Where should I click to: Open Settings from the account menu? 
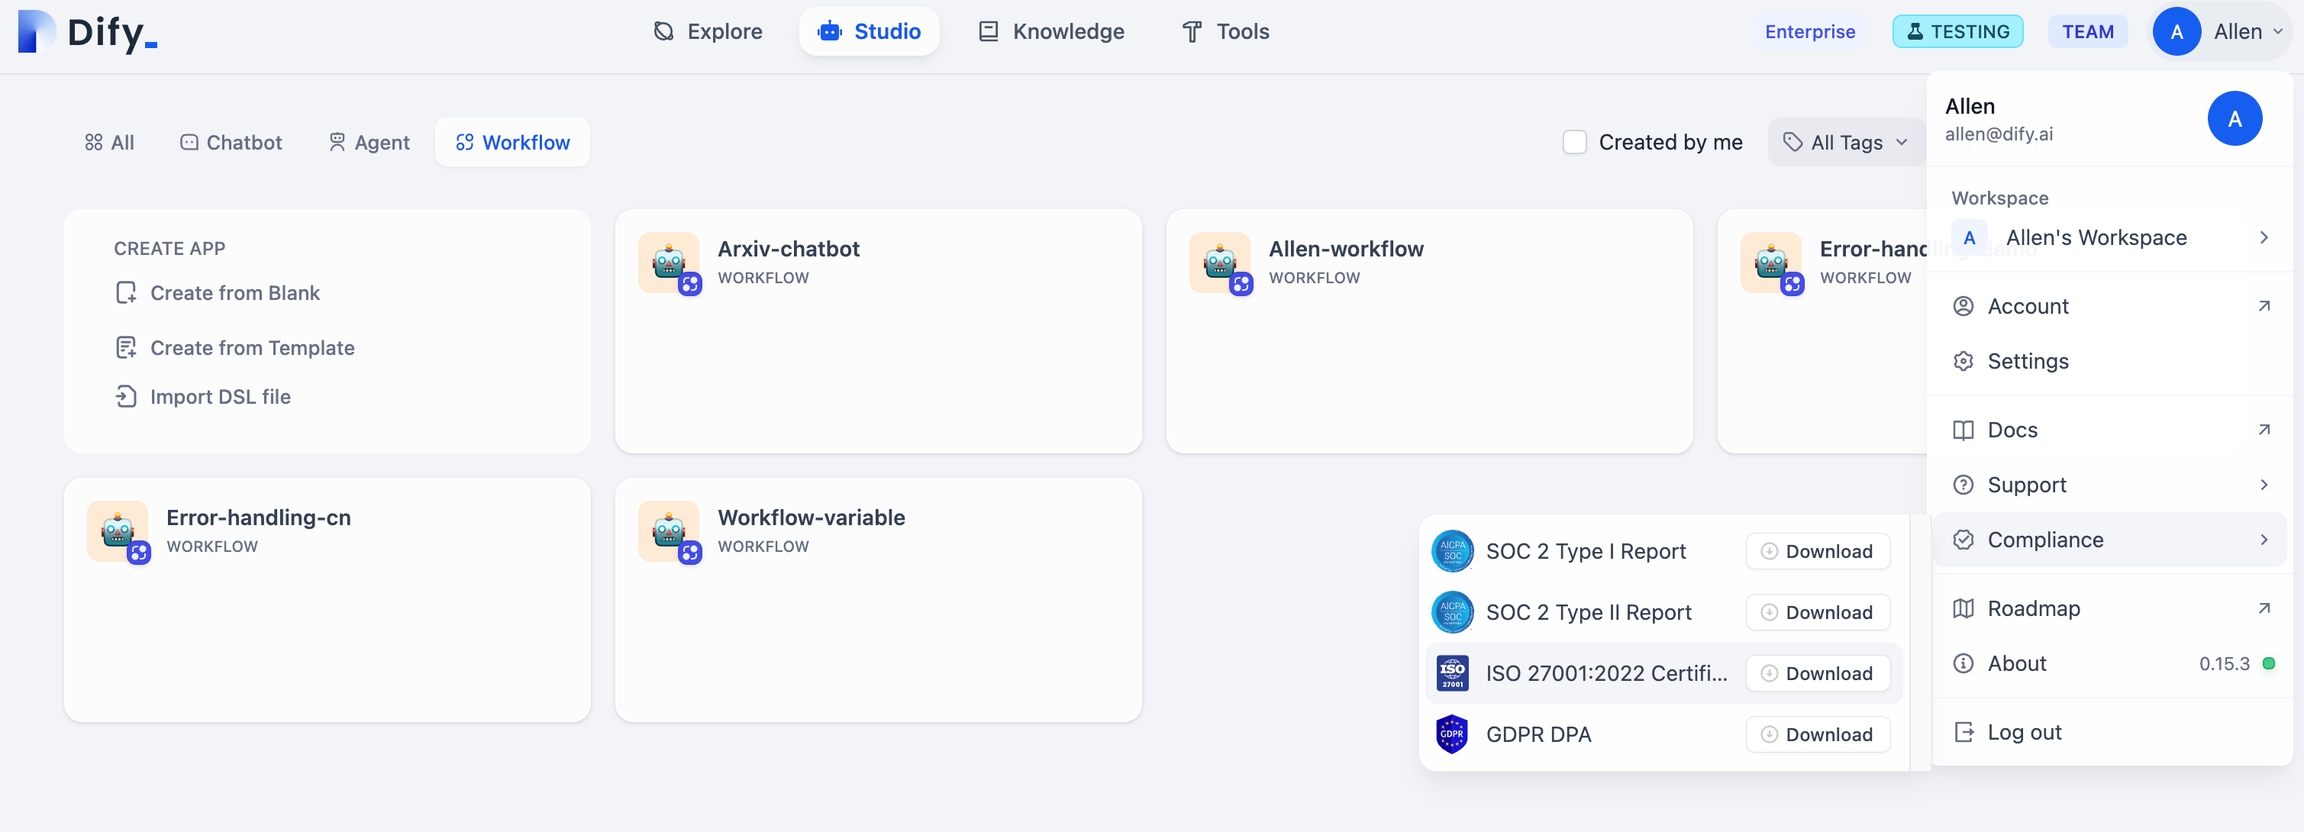(2028, 361)
